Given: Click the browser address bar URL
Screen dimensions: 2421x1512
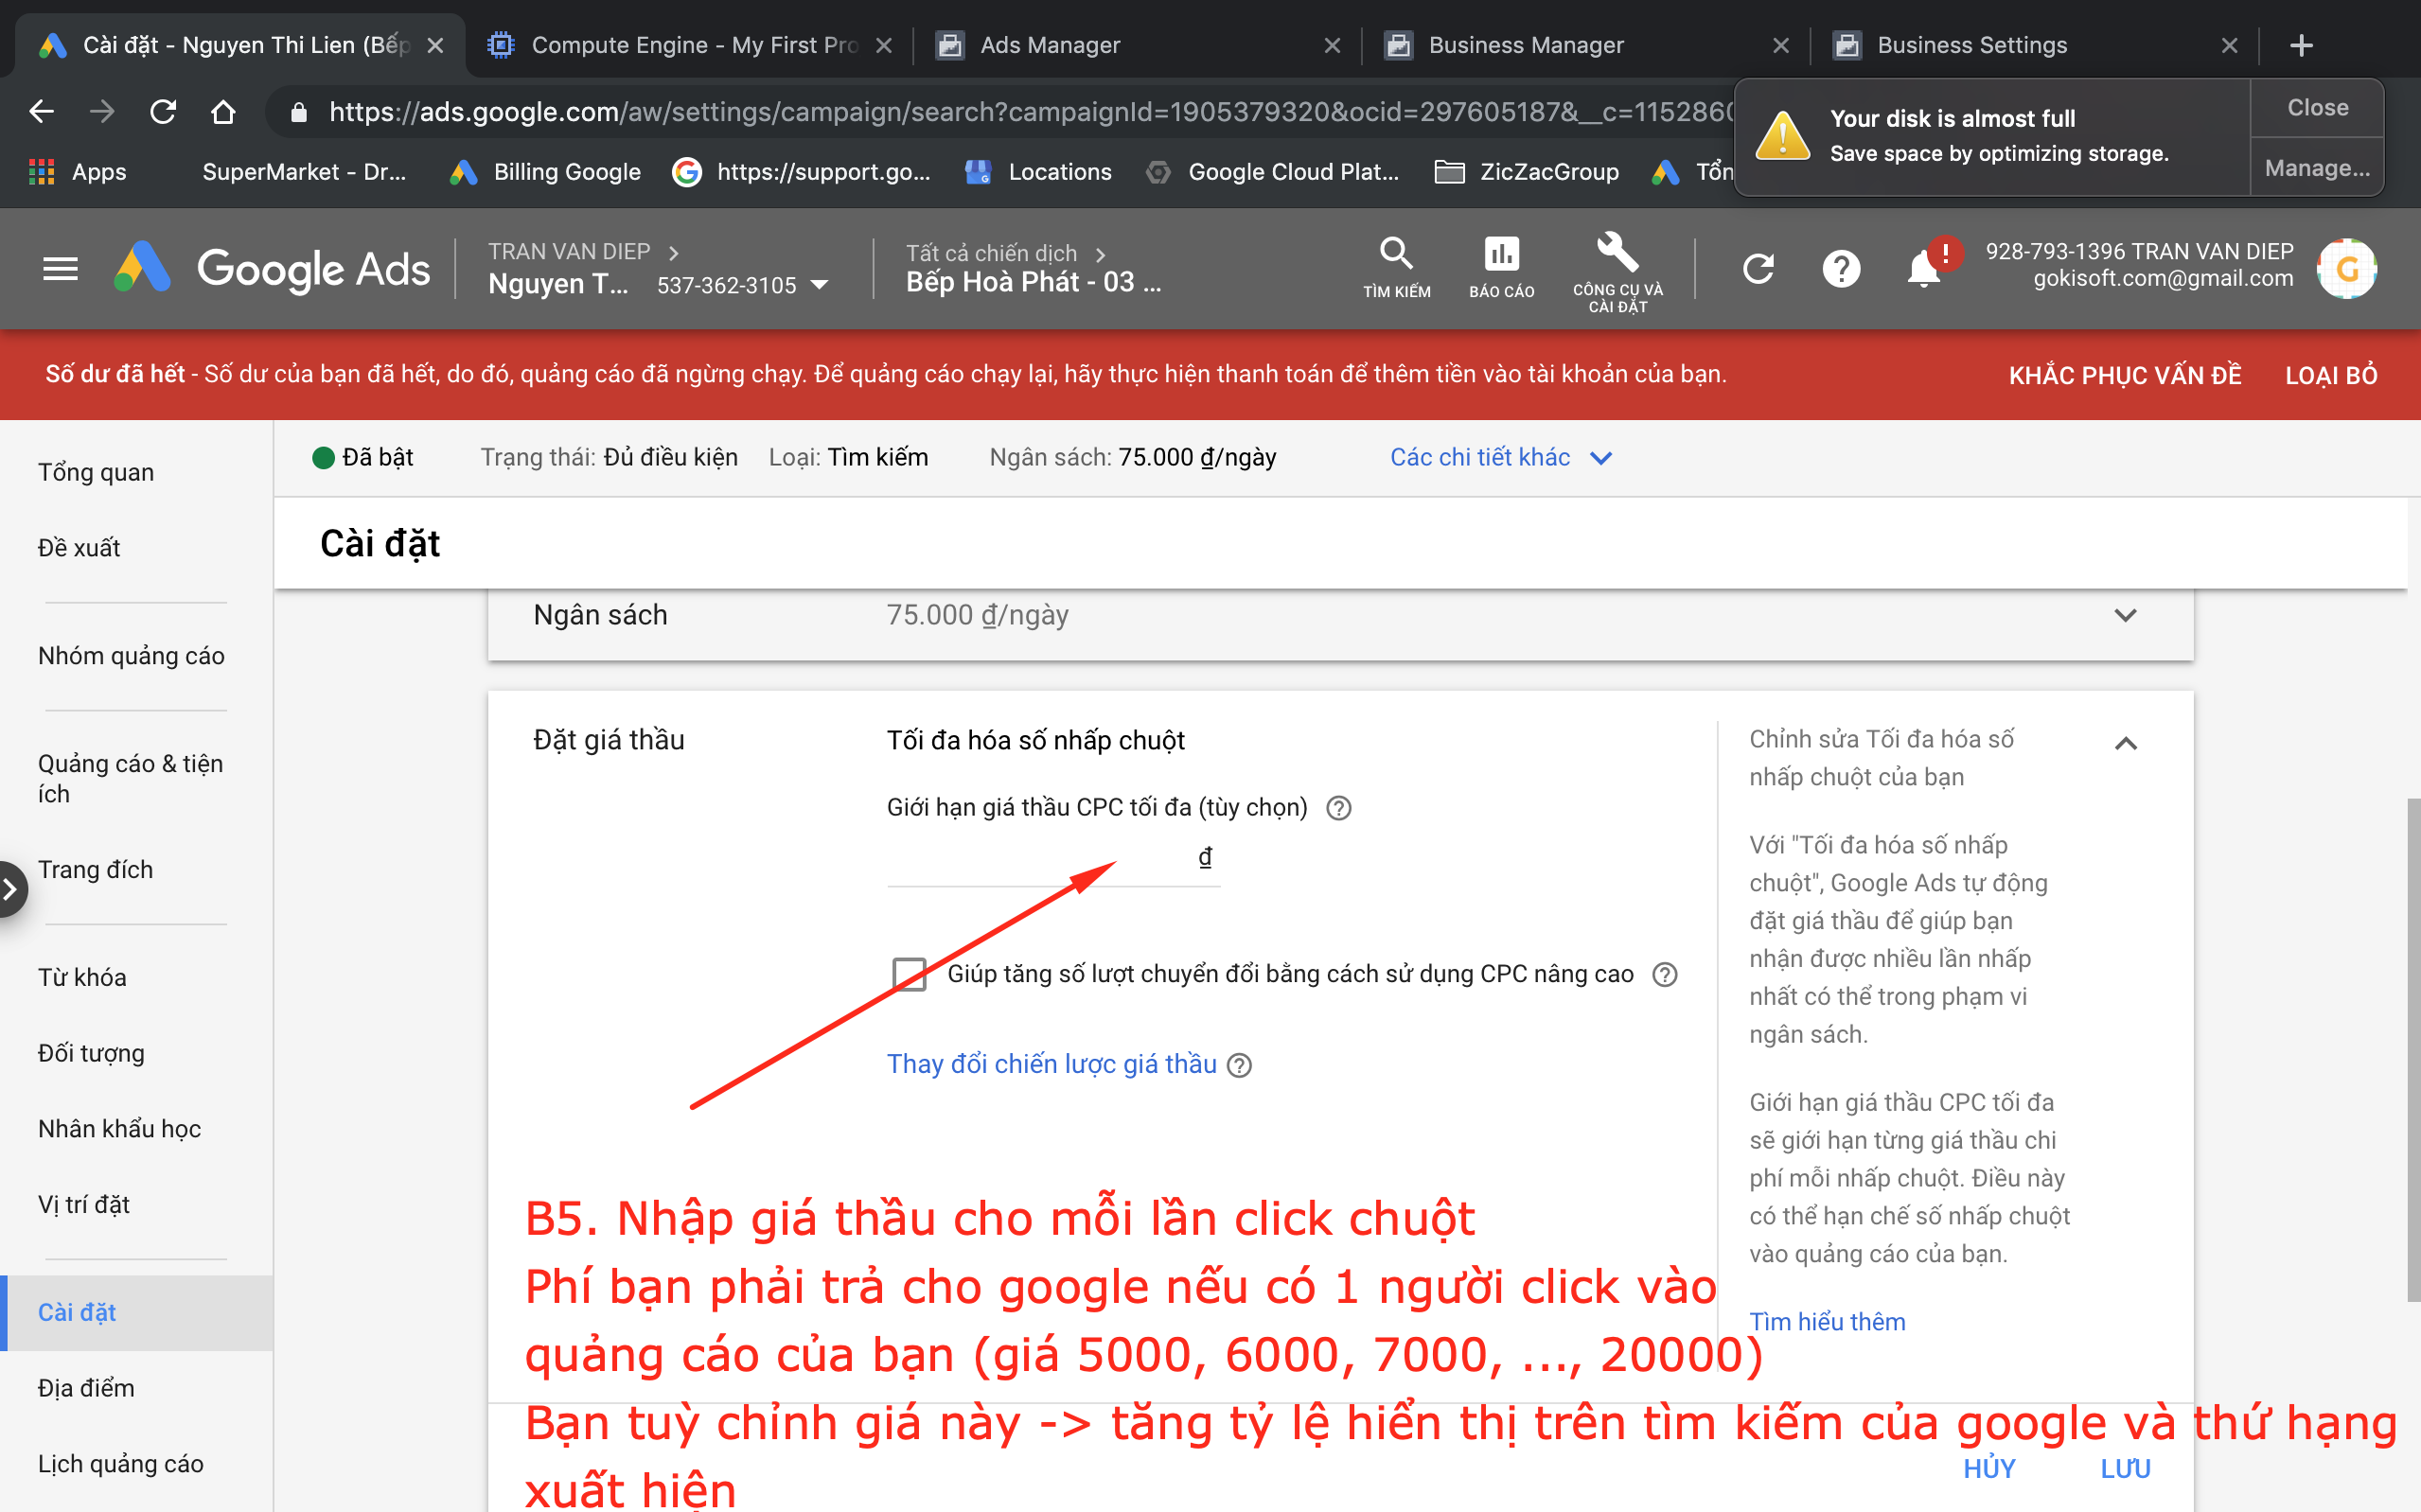Looking at the screenshot, I should [1030, 112].
